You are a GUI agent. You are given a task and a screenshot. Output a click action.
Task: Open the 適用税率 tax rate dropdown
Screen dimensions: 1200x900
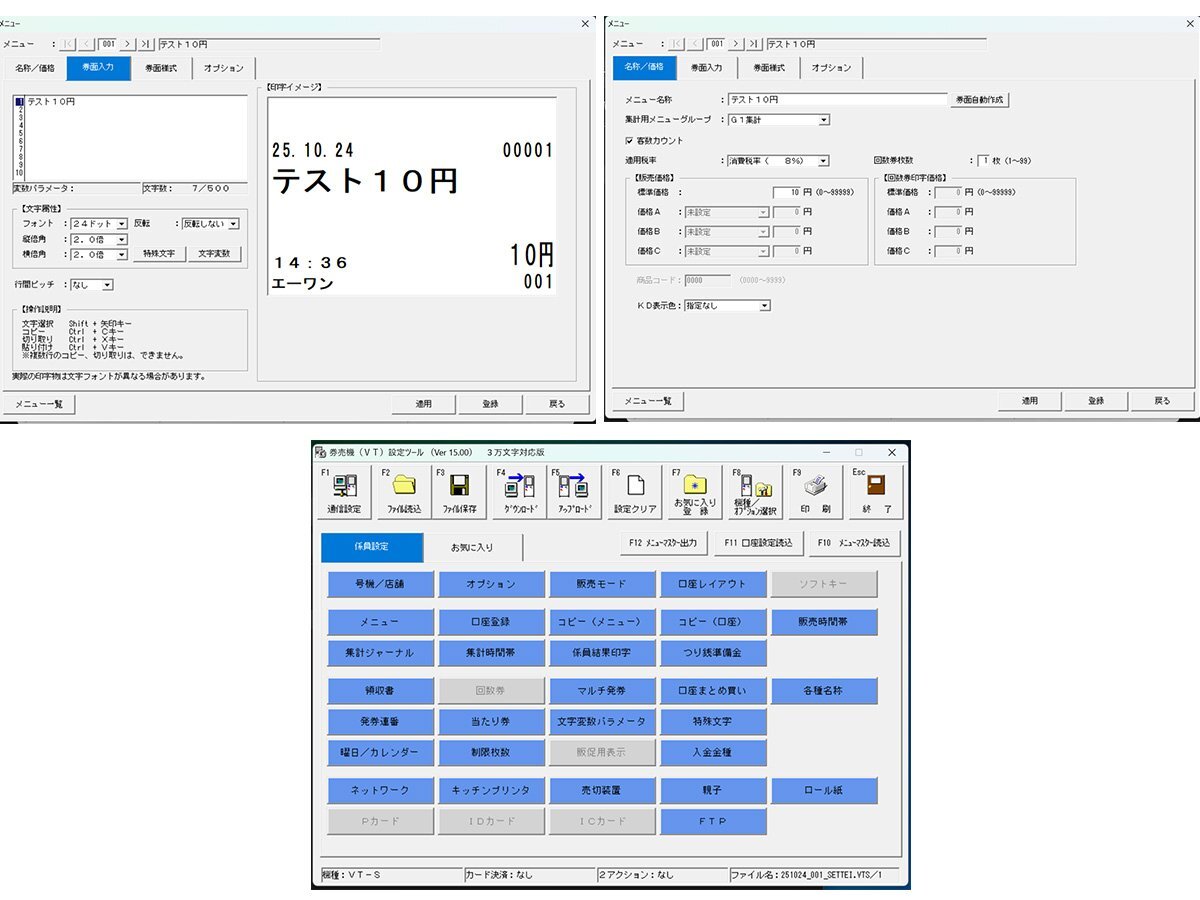pos(823,161)
